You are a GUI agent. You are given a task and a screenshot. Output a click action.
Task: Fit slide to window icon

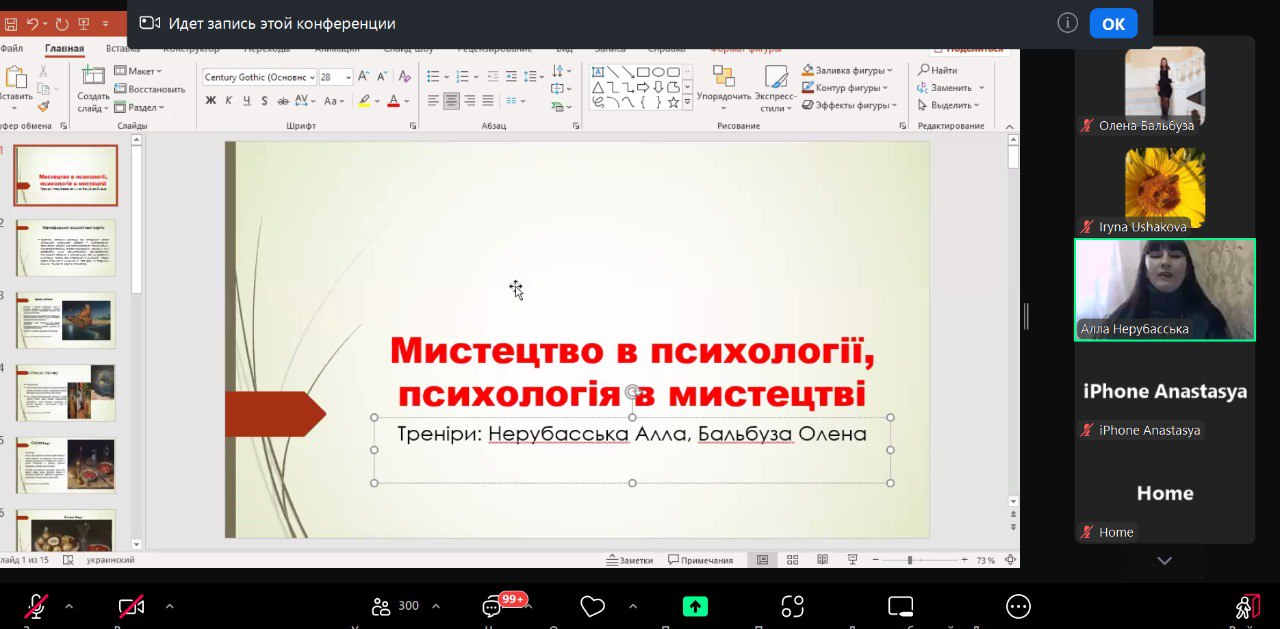[x=1011, y=560]
